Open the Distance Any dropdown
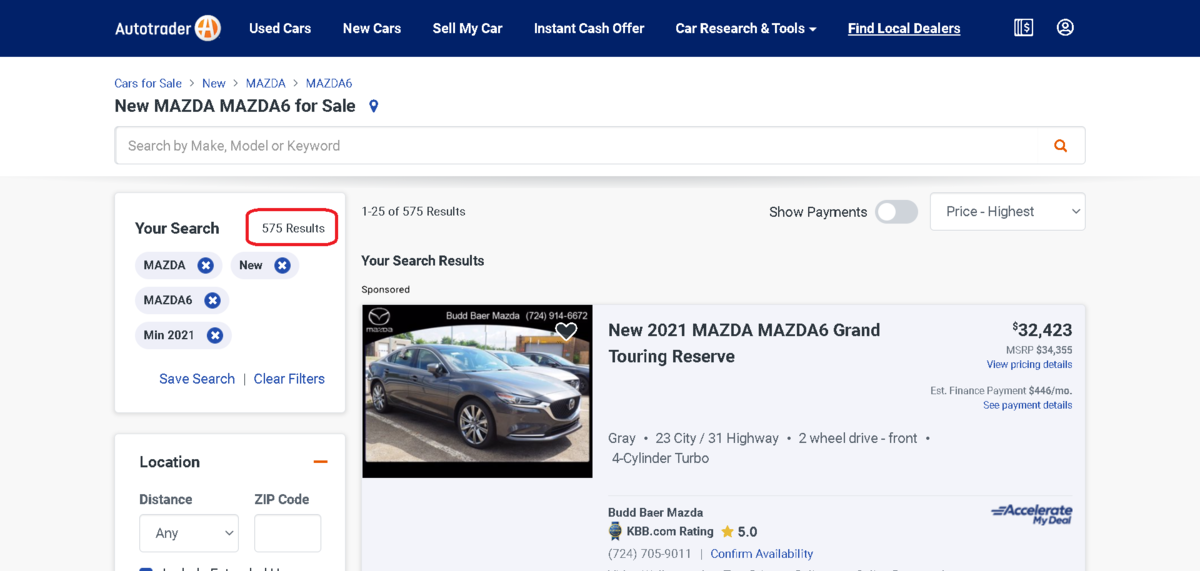The image size is (1200, 571). click(x=189, y=533)
